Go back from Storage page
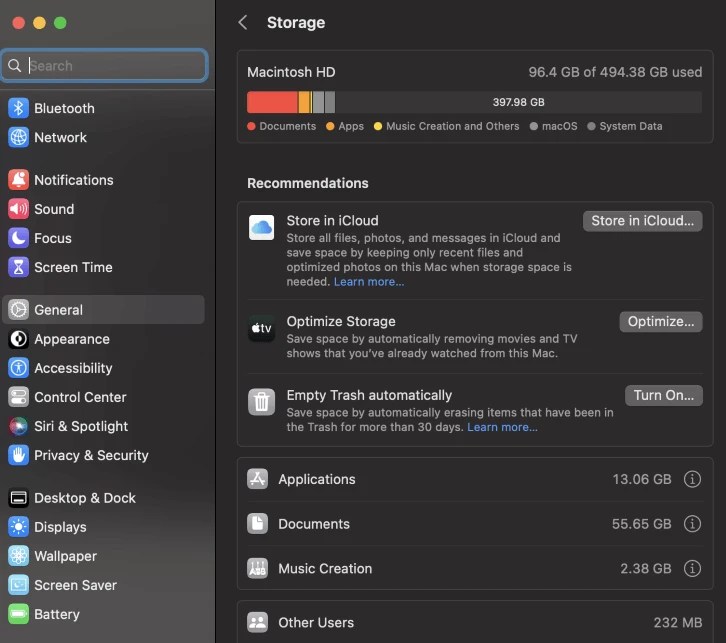 point(243,22)
